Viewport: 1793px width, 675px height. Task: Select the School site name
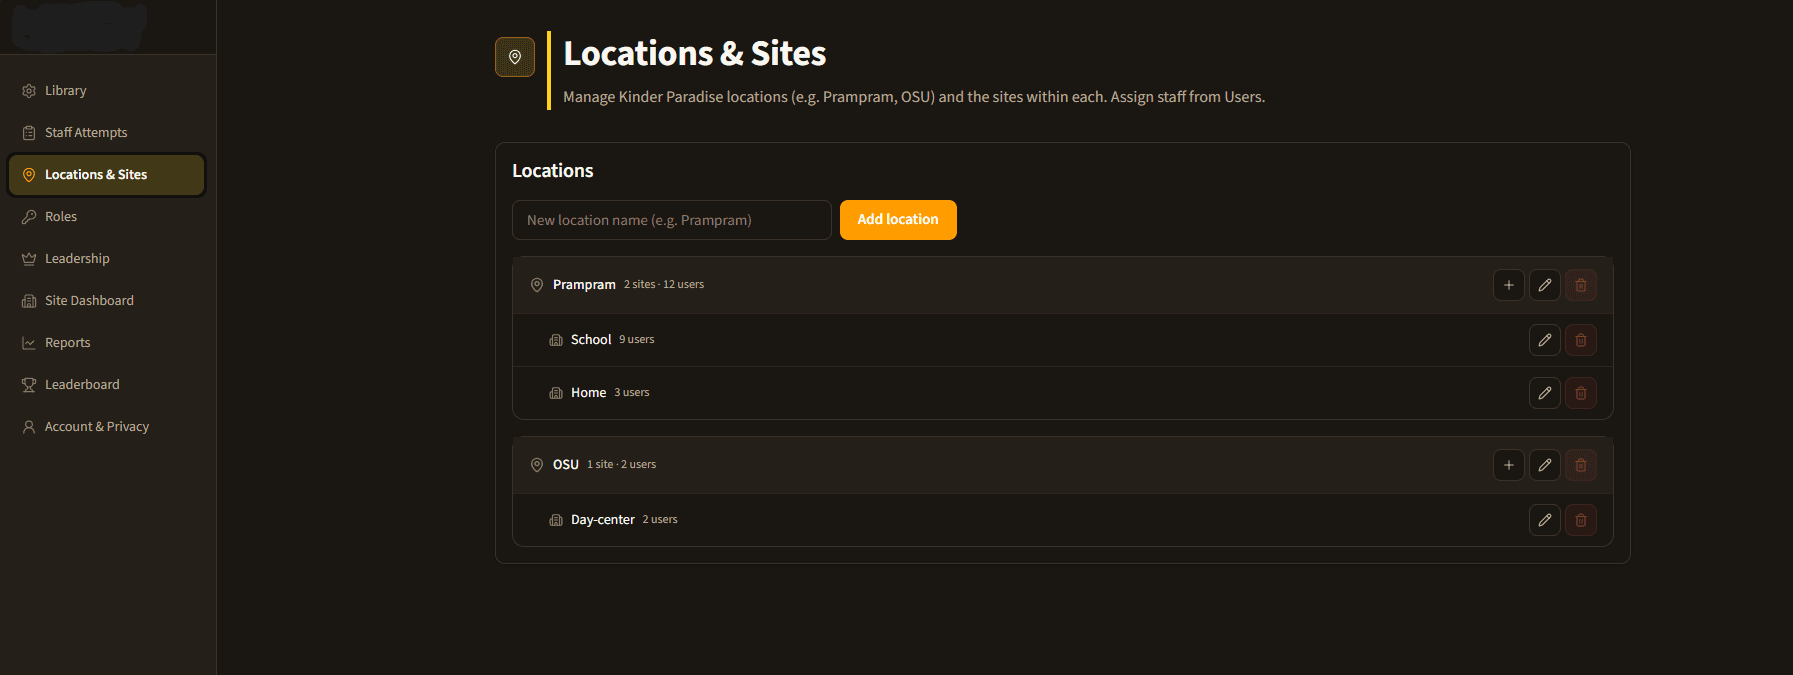click(591, 340)
